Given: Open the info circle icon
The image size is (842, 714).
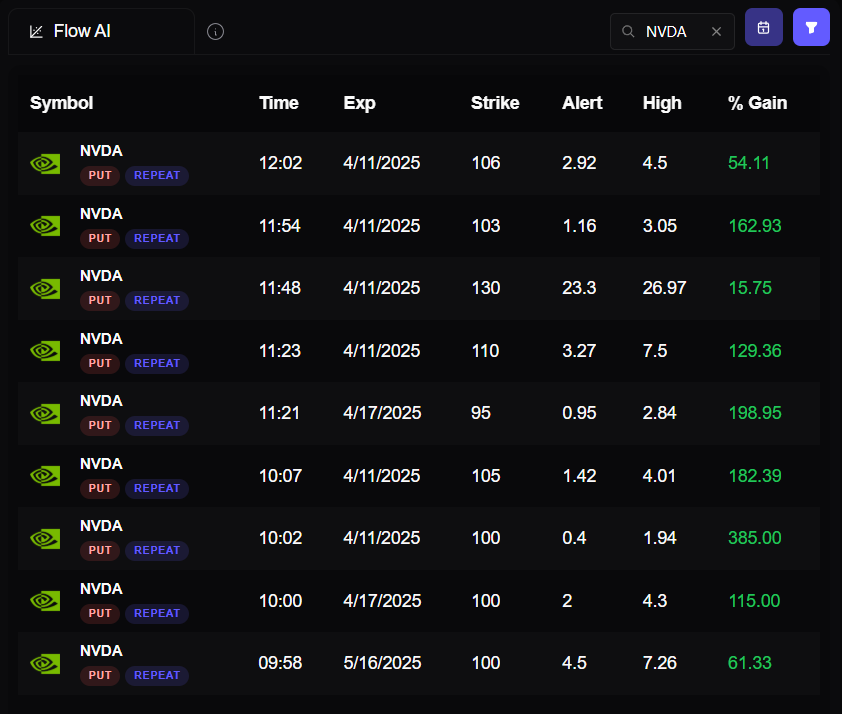Looking at the screenshot, I should [x=215, y=32].
